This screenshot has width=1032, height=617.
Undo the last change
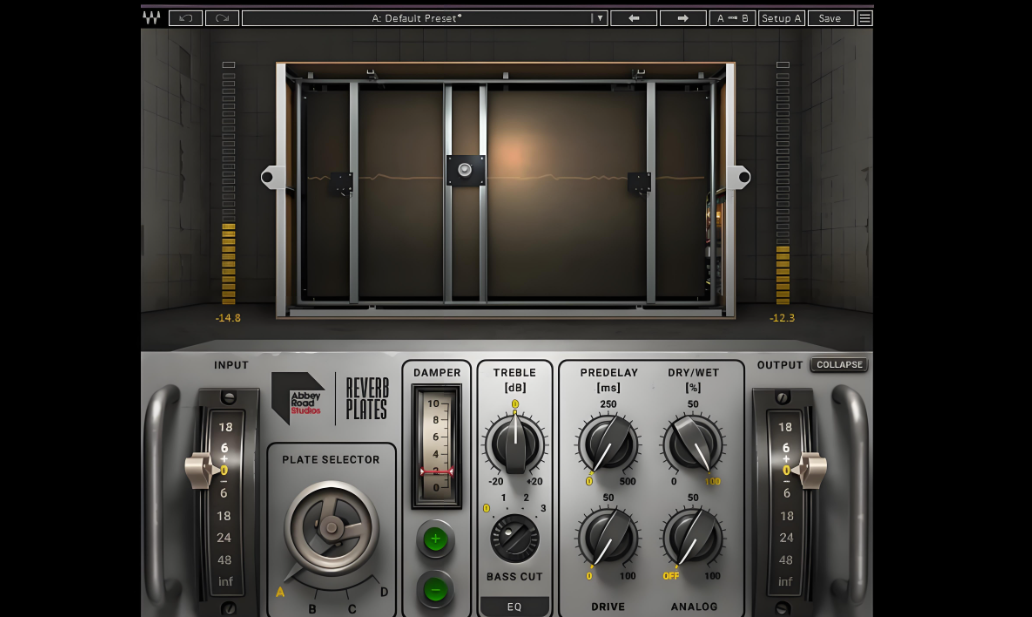186,18
